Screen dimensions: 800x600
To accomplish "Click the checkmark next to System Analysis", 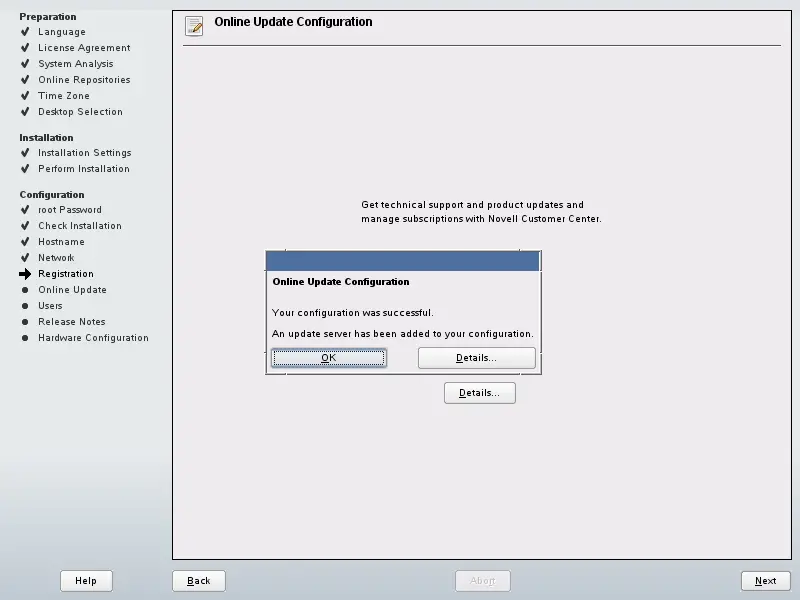I will tap(25, 64).
